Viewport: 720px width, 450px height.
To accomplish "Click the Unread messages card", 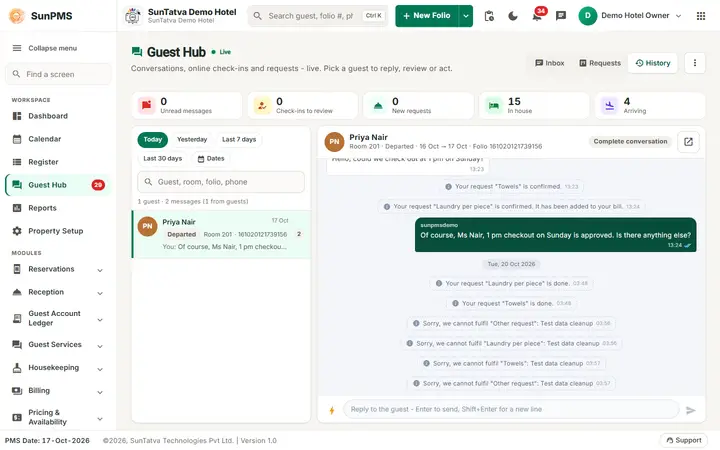I will point(187,106).
